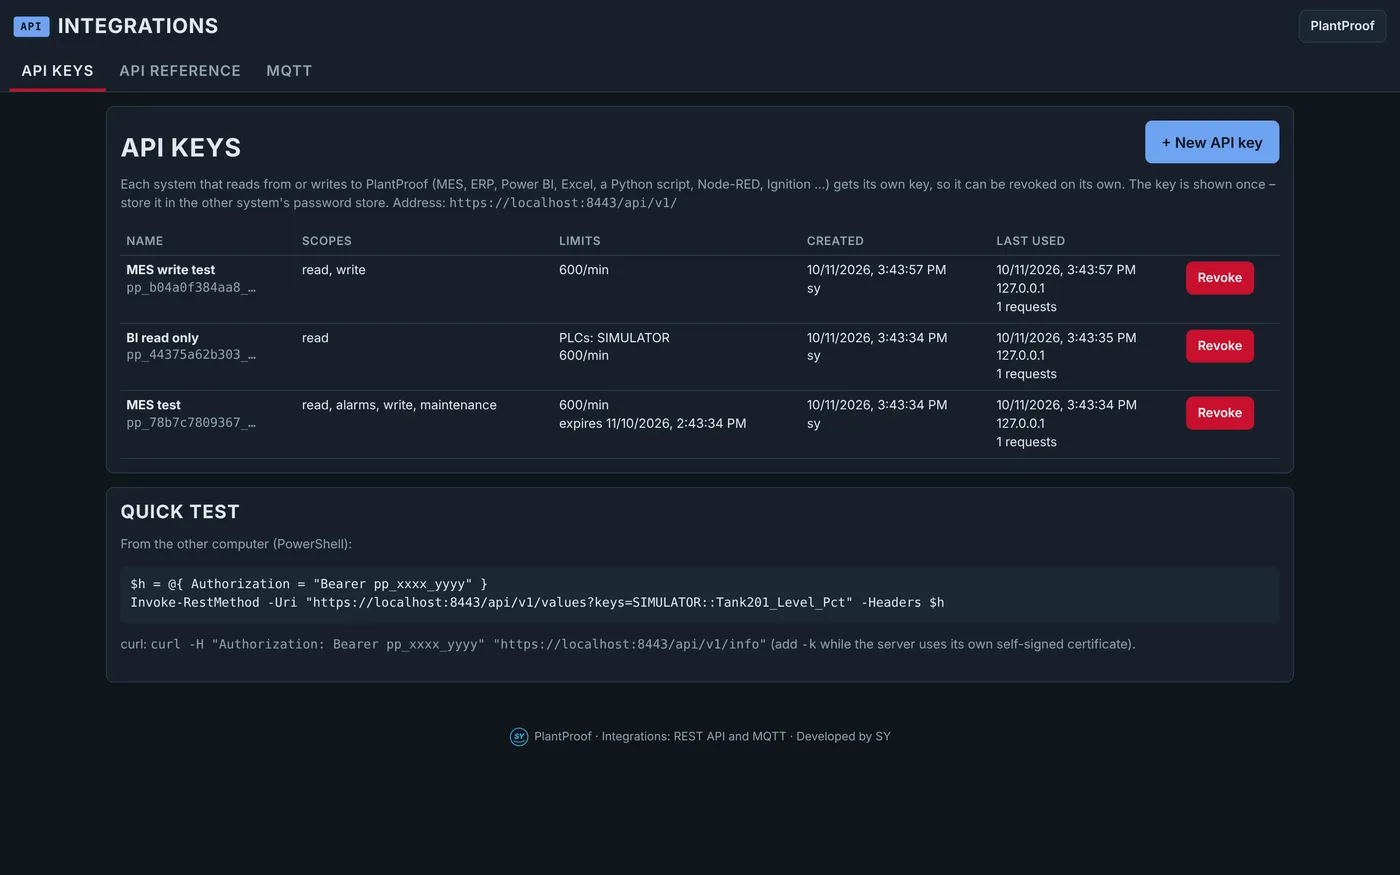The width and height of the screenshot is (1400, 875).
Task: Revoke the BI read only key
Action: (1220, 346)
